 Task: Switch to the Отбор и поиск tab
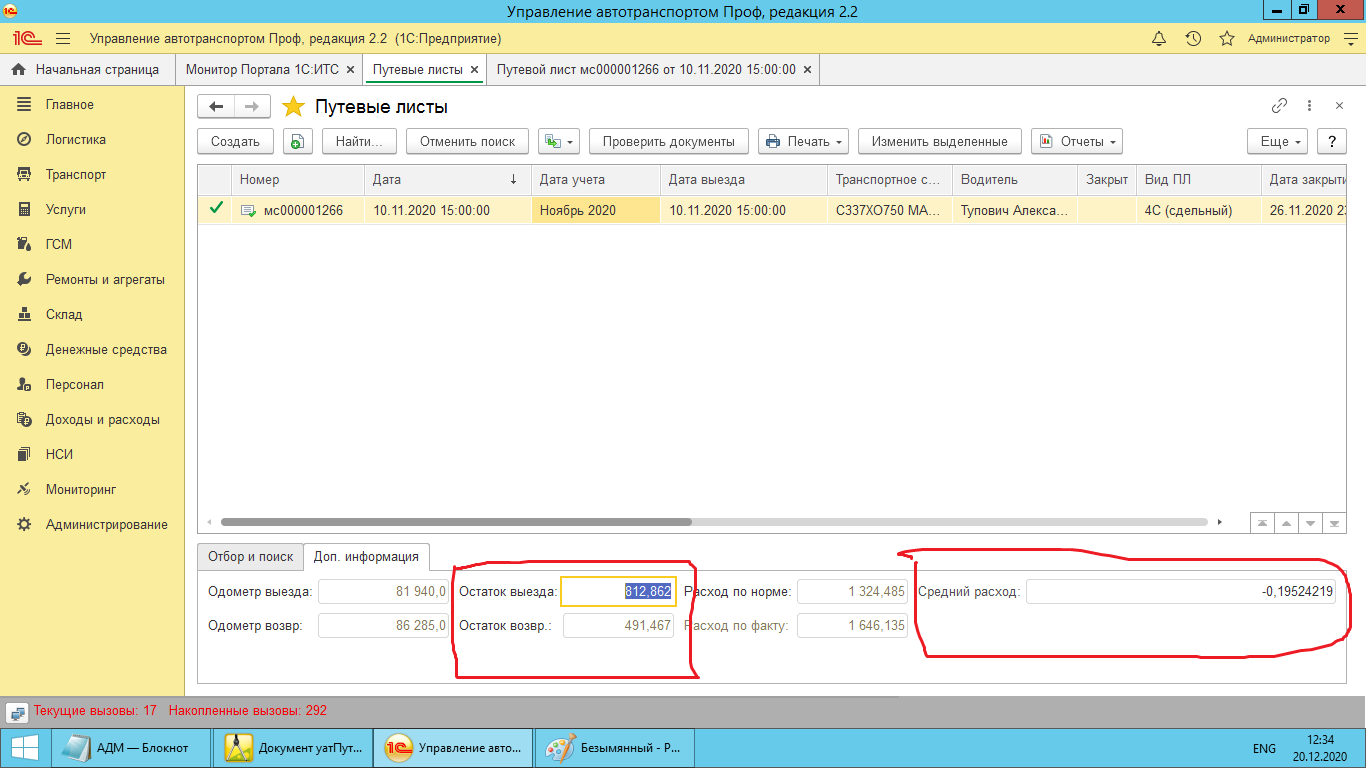250,557
